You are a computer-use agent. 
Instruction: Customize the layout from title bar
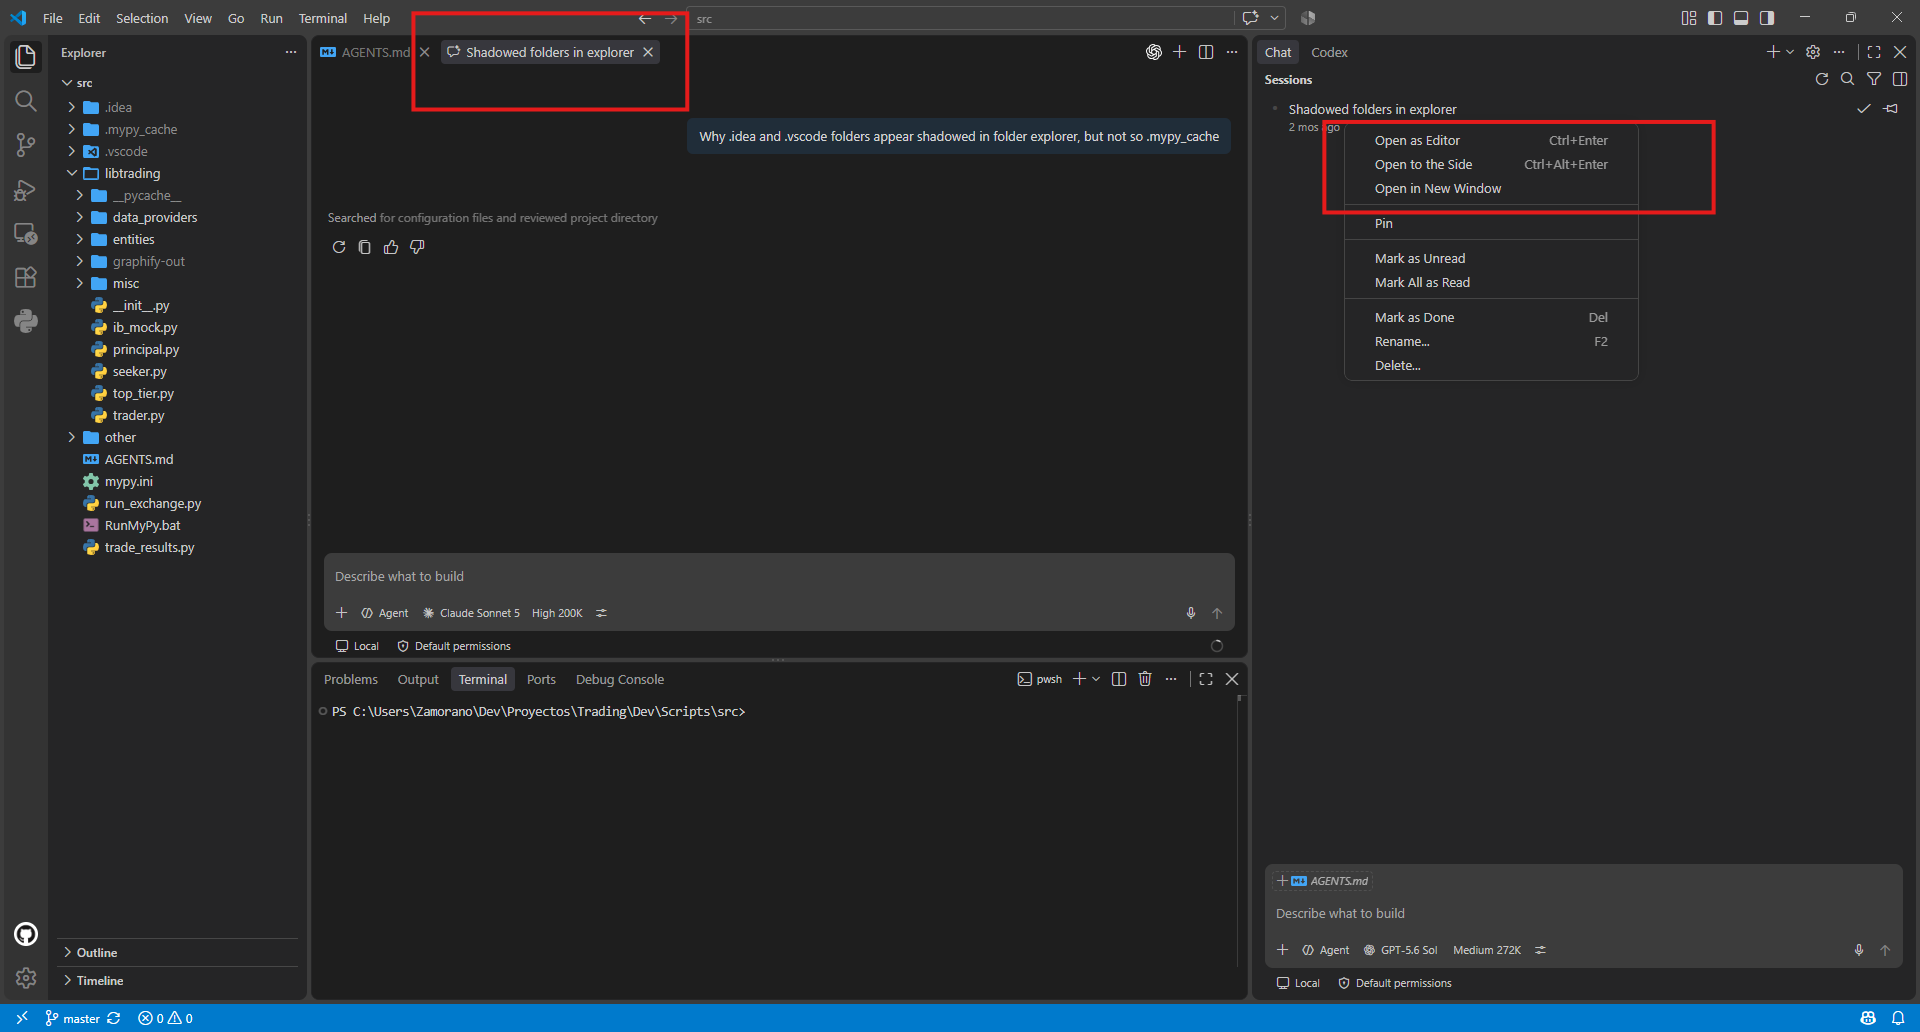click(1689, 18)
